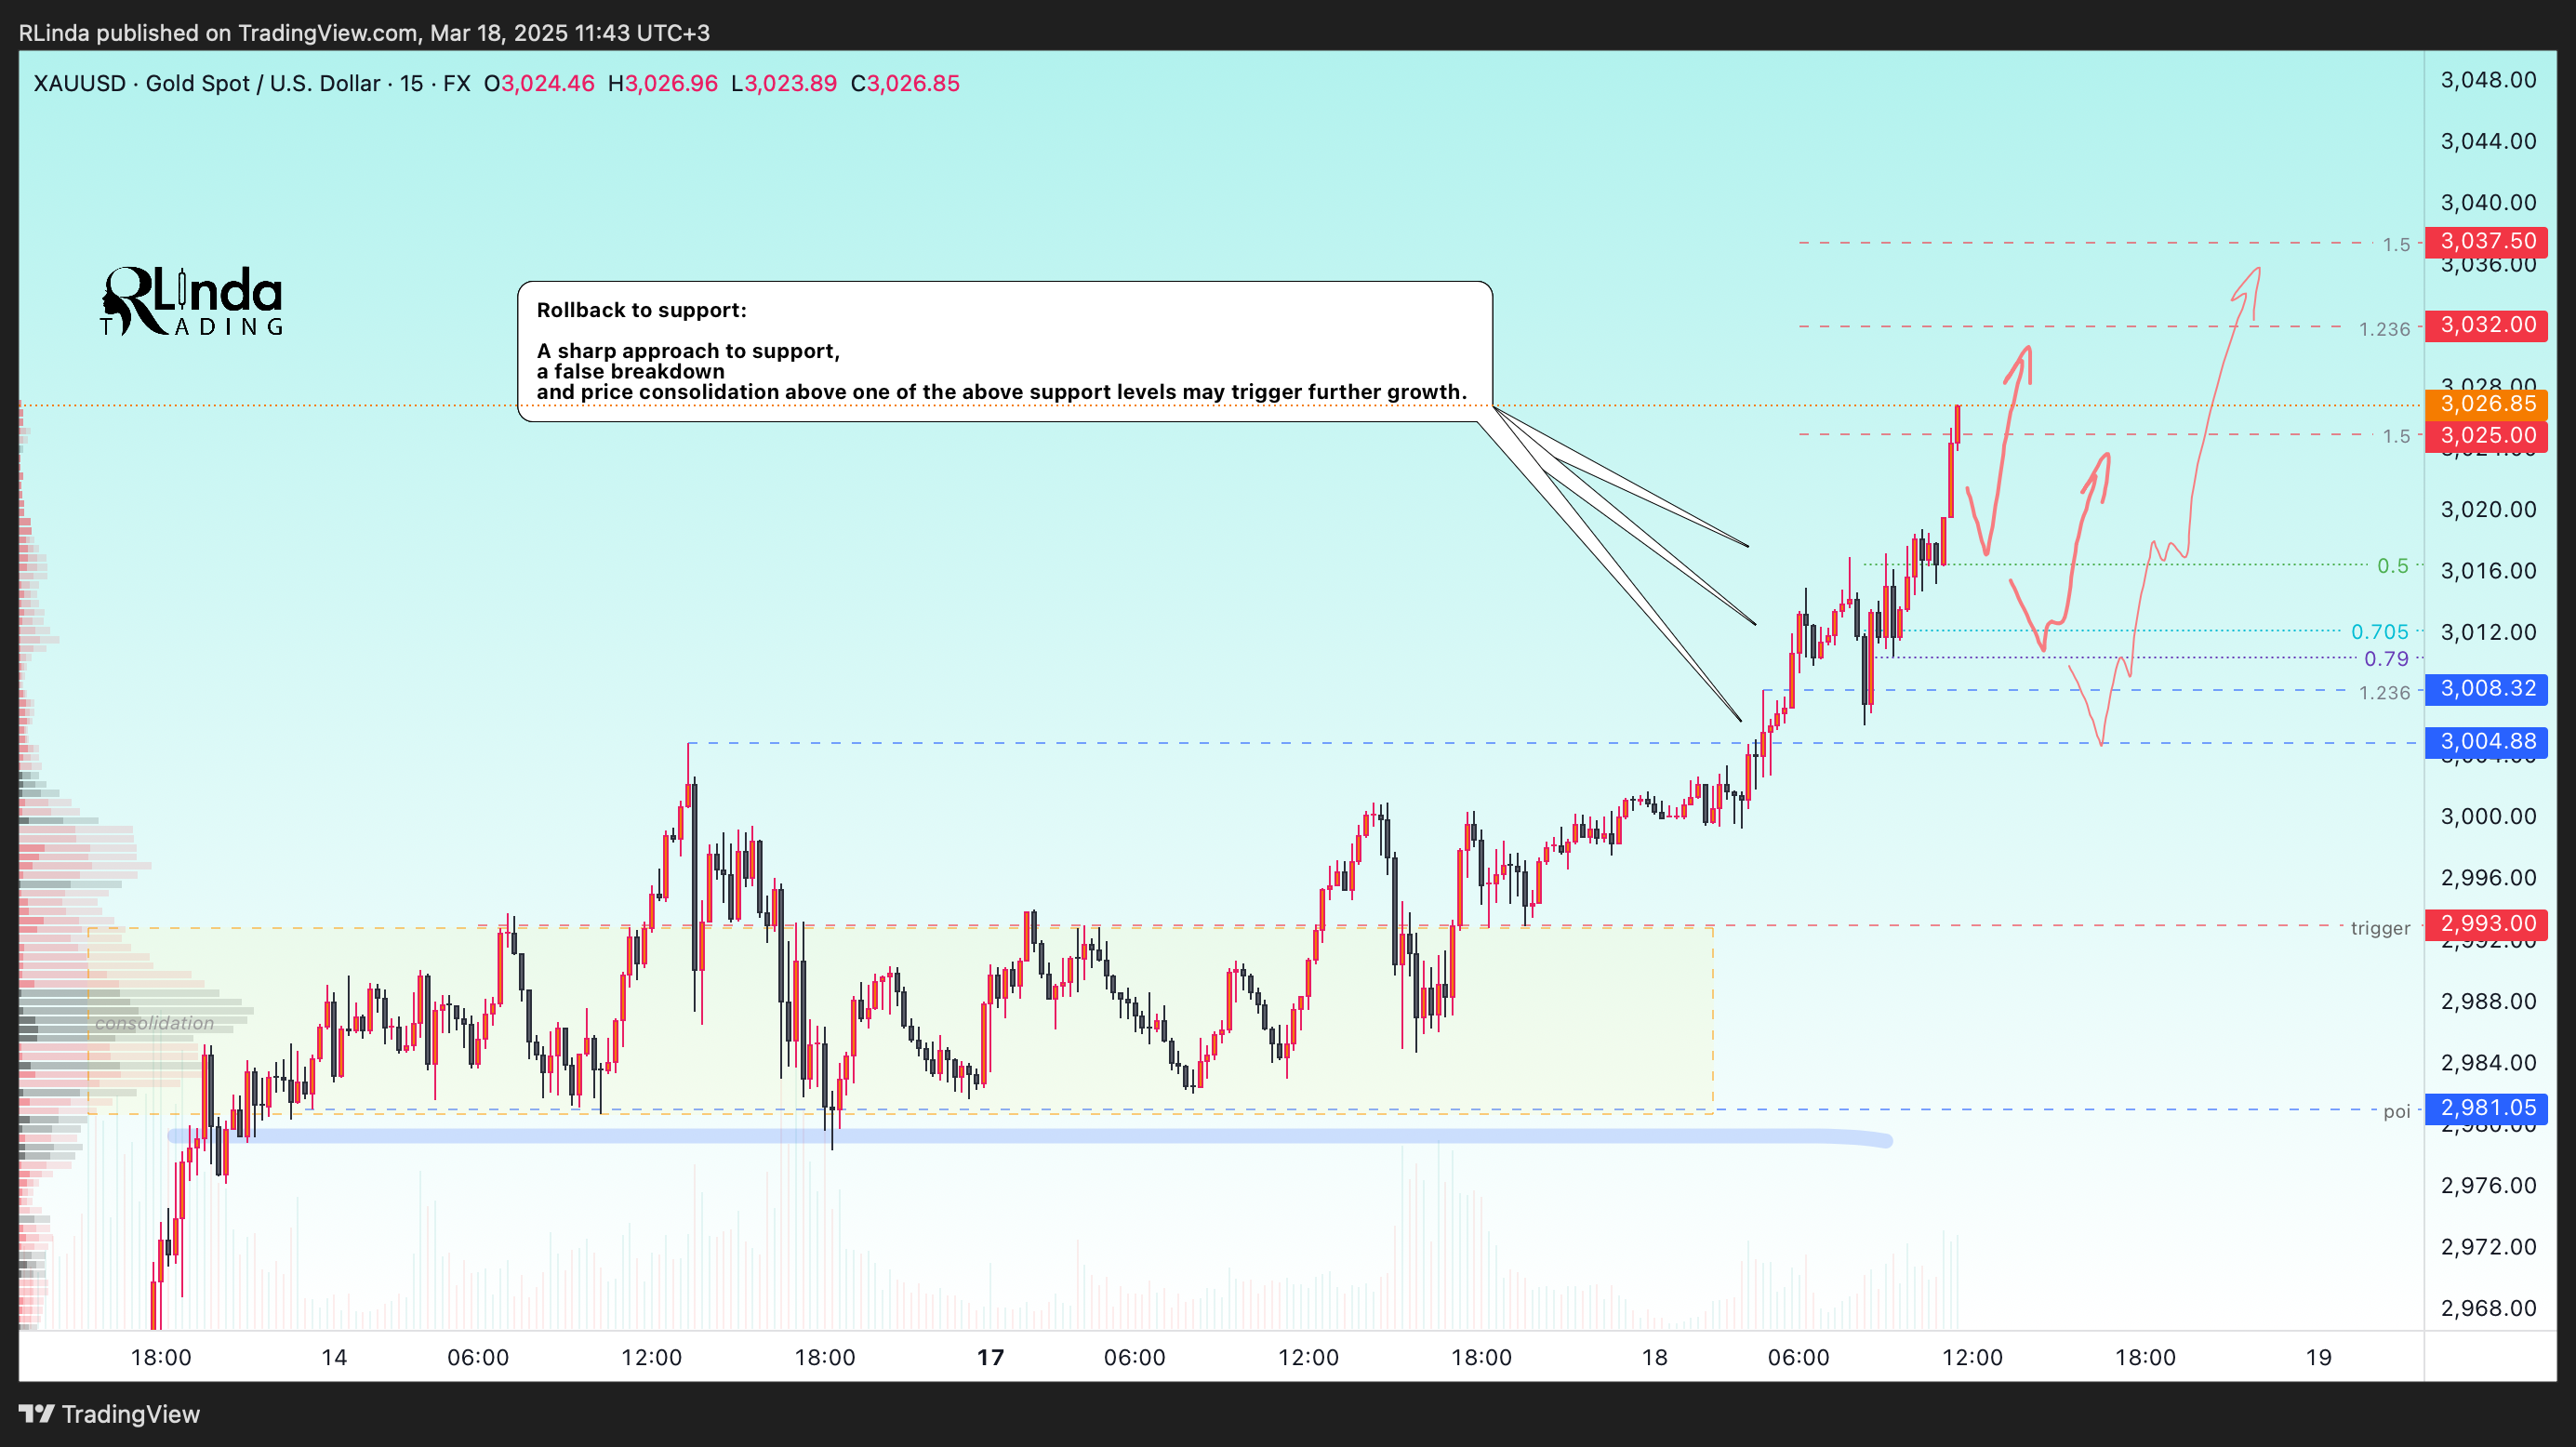Click the close value C3,026.85
Viewport: 2576px width, 1447px height.
905,83
